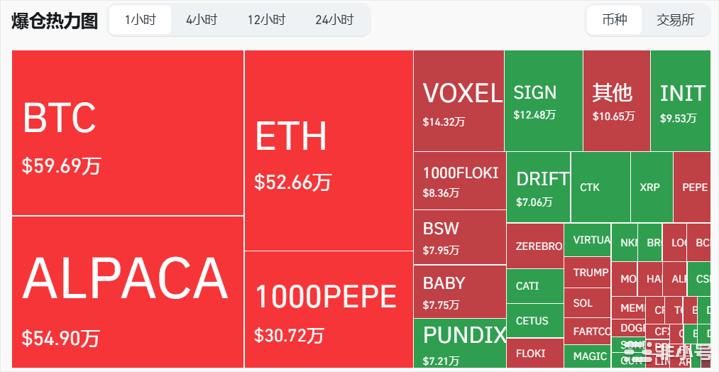Choose the 12小时 time range tab
Screen dimensions: 719x372
pos(266,20)
